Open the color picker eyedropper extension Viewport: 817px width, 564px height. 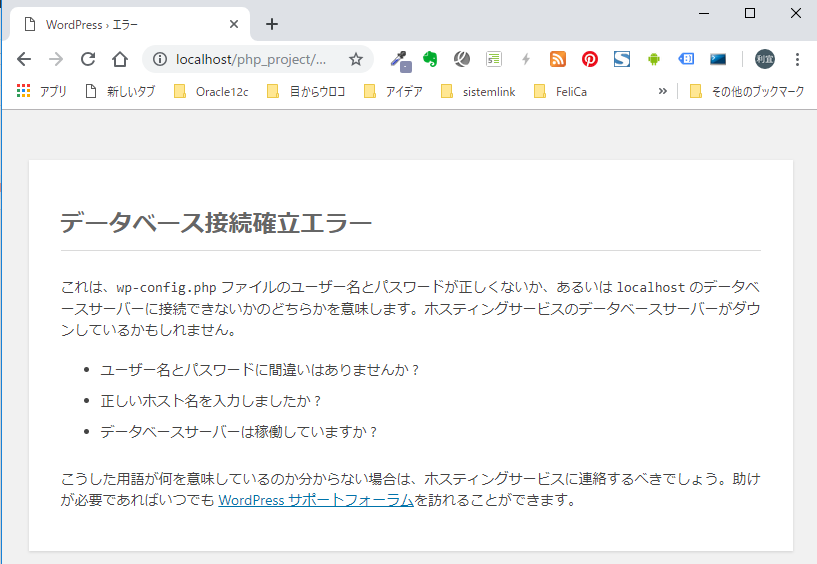401,60
